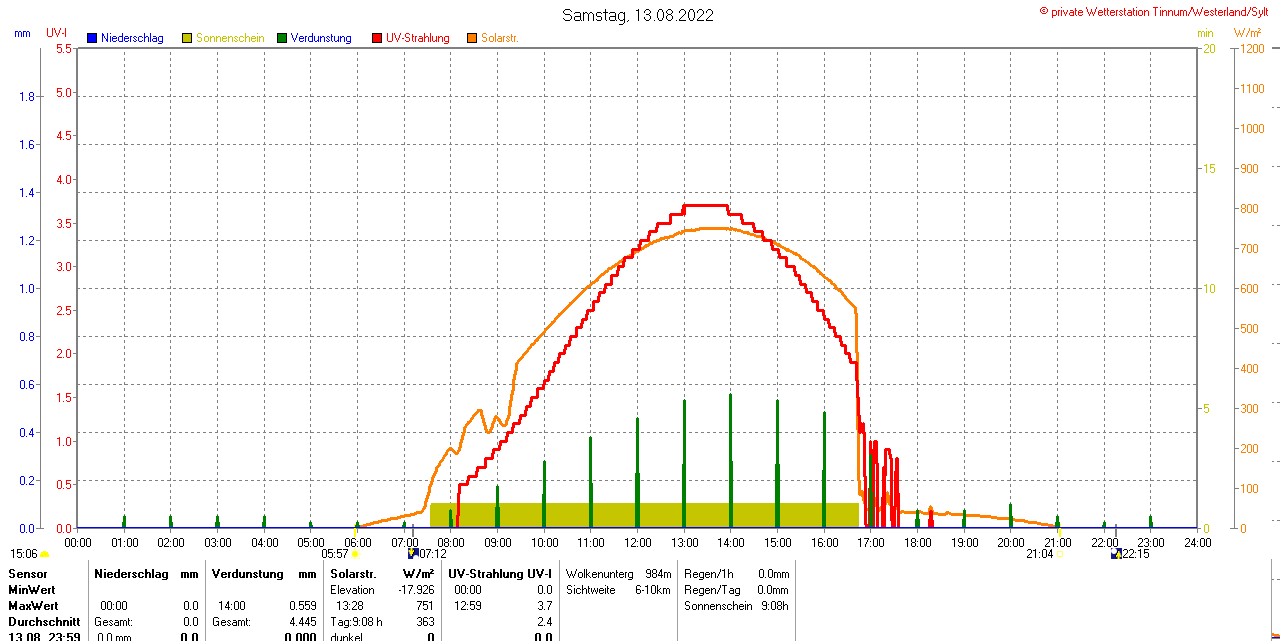Screen dimensions: 1280x641
Task: Click the private Wetterstation Tinnum copyright text
Action: pyautogui.click(x=1158, y=11)
